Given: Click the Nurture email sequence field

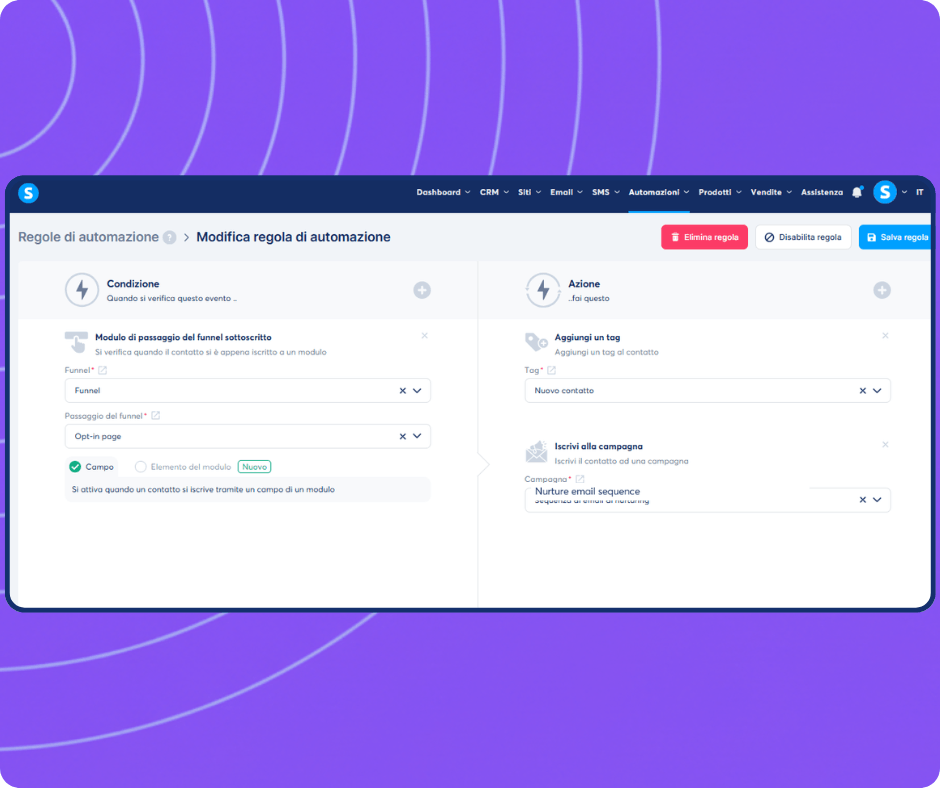Looking at the screenshot, I should tap(707, 500).
